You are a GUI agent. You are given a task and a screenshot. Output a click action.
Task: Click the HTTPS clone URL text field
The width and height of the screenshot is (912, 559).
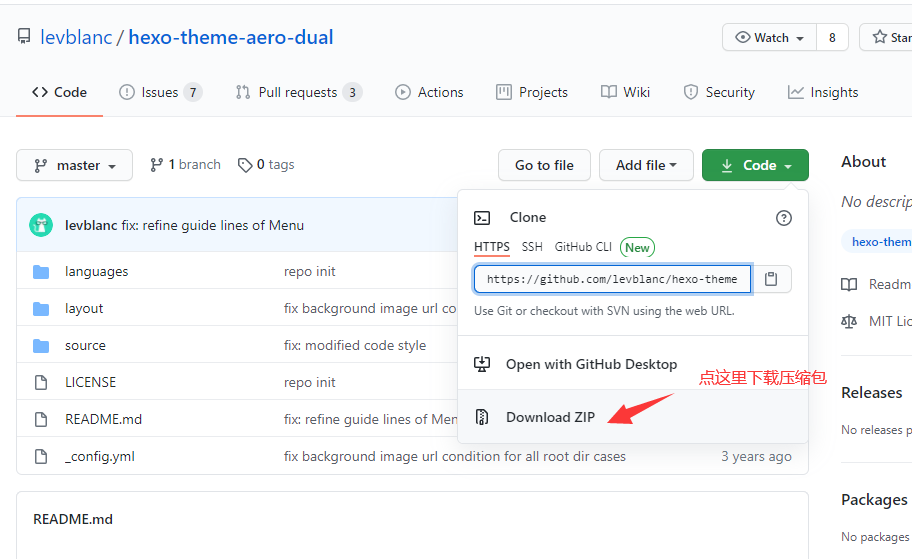point(612,279)
